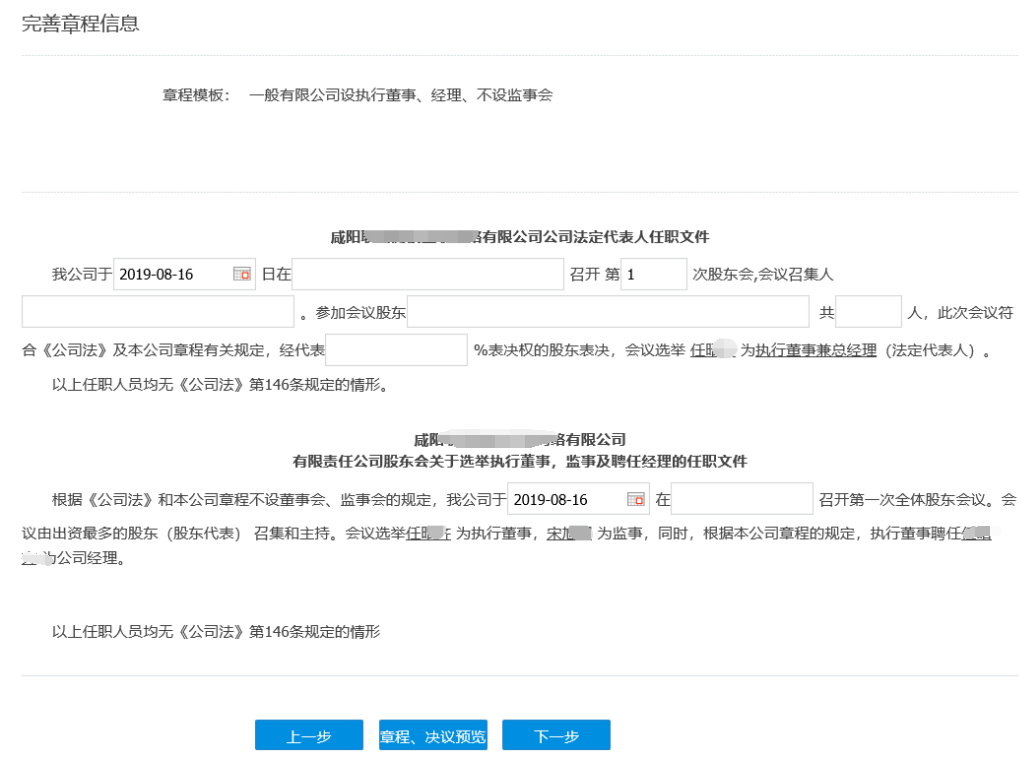The image size is (1036, 758).
Task: Open 章程、决议预览 preview
Action: pyautogui.click(x=432, y=734)
